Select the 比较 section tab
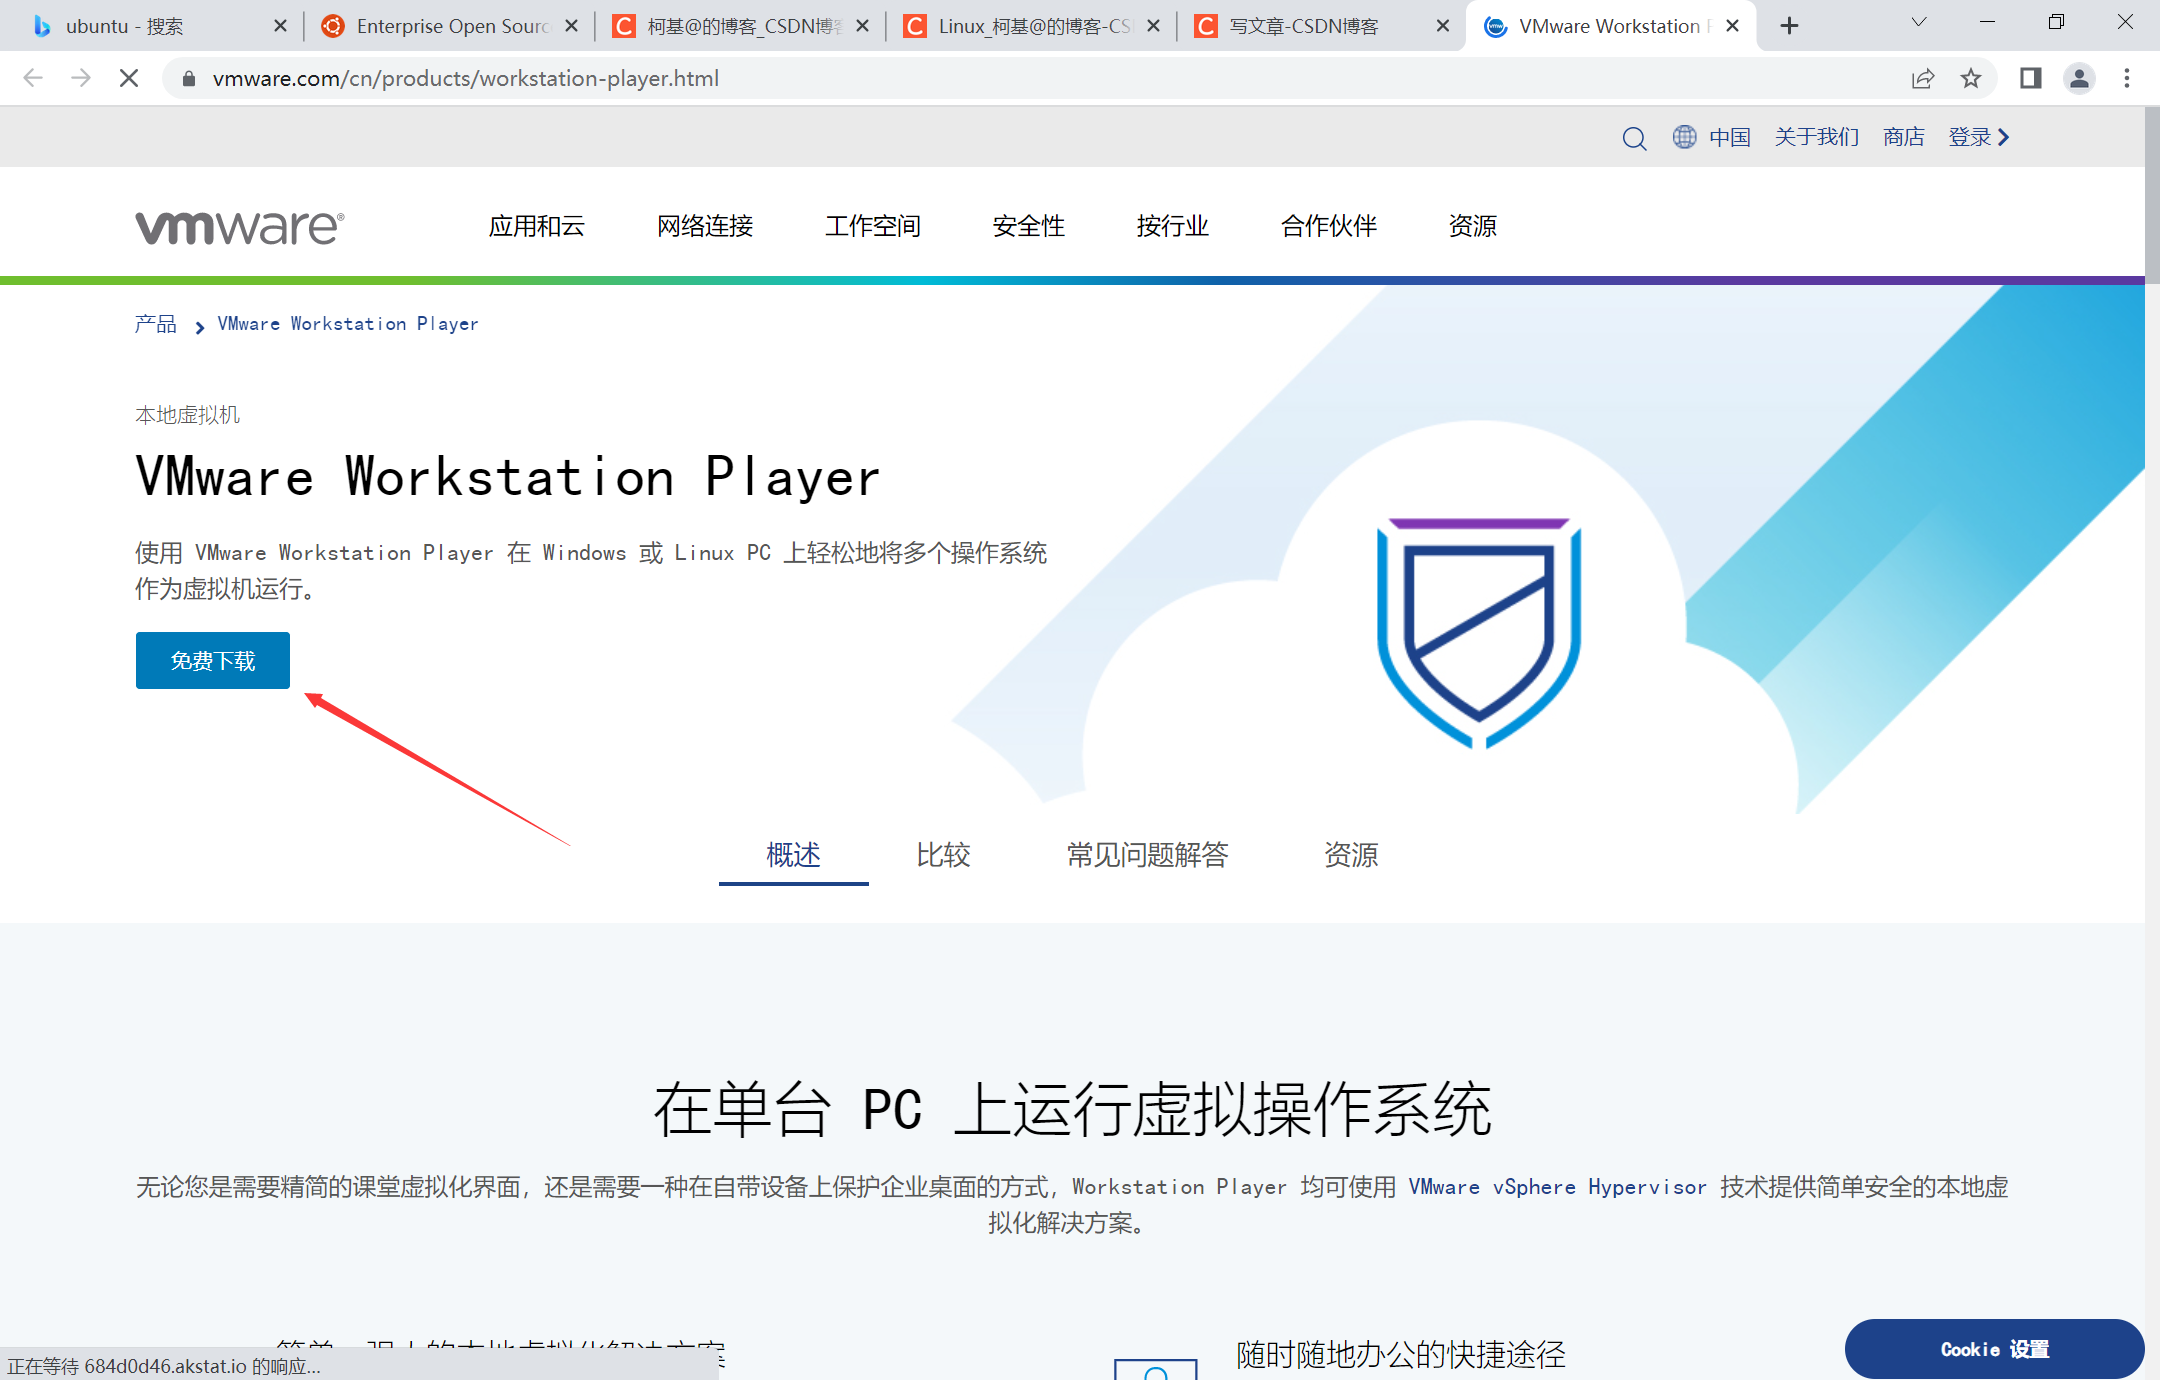The width and height of the screenshot is (2160, 1380). tap(944, 855)
